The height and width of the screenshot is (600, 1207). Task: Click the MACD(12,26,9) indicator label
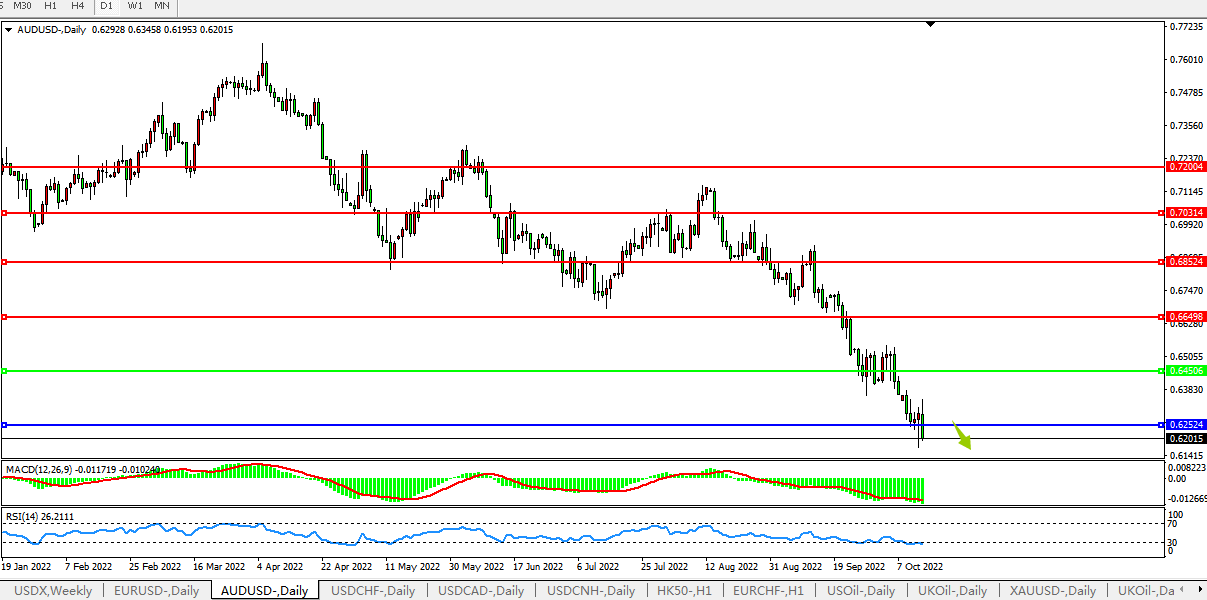pos(39,468)
